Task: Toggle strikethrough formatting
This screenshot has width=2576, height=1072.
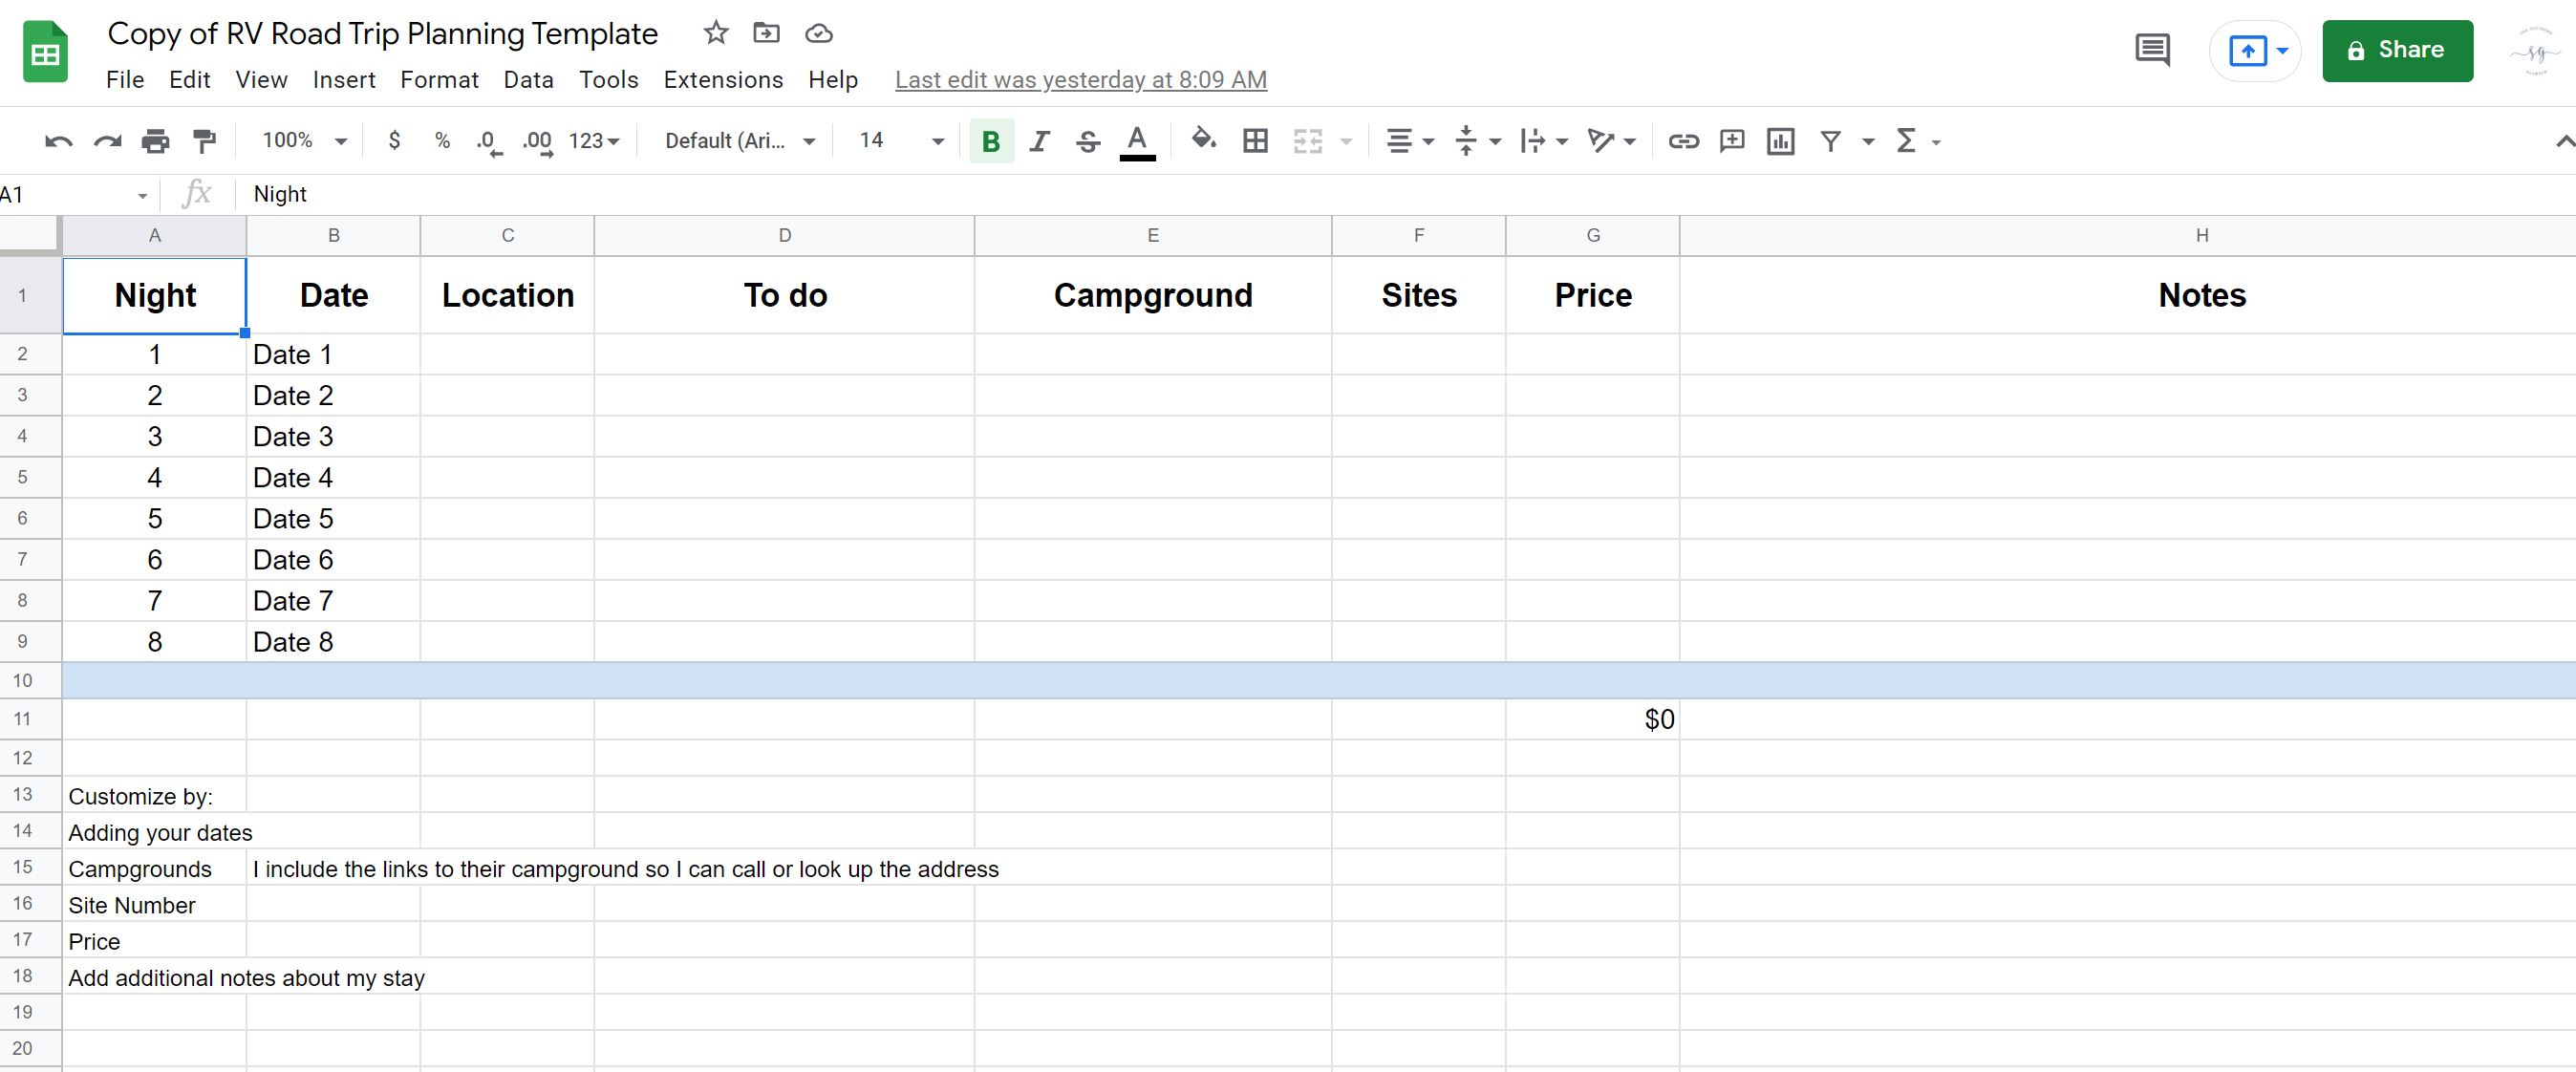Action: coord(1088,141)
